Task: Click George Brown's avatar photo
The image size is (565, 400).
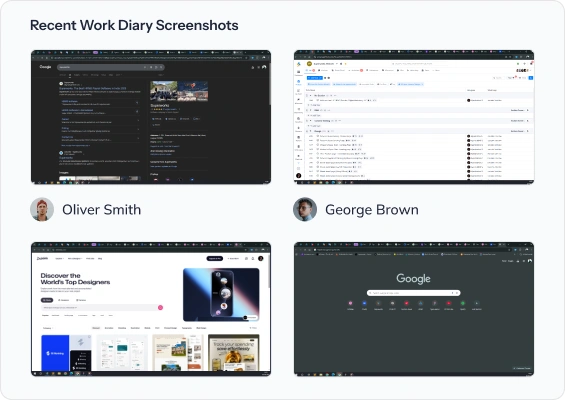Action: pyautogui.click(x=305, y=209)
